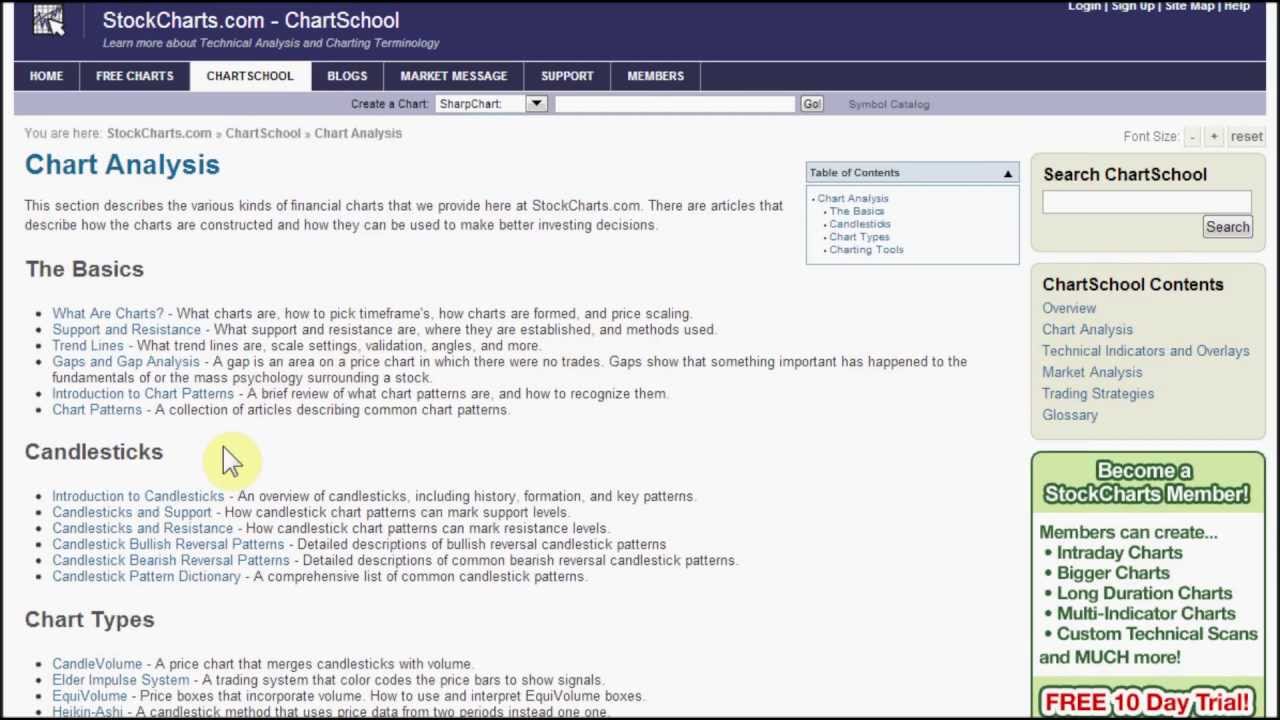Image resolution: width=1280 pixels, height=720 pixels.
Task: Increase font size with plus button
Action: pyautogui.click(x=1214, y=137)
